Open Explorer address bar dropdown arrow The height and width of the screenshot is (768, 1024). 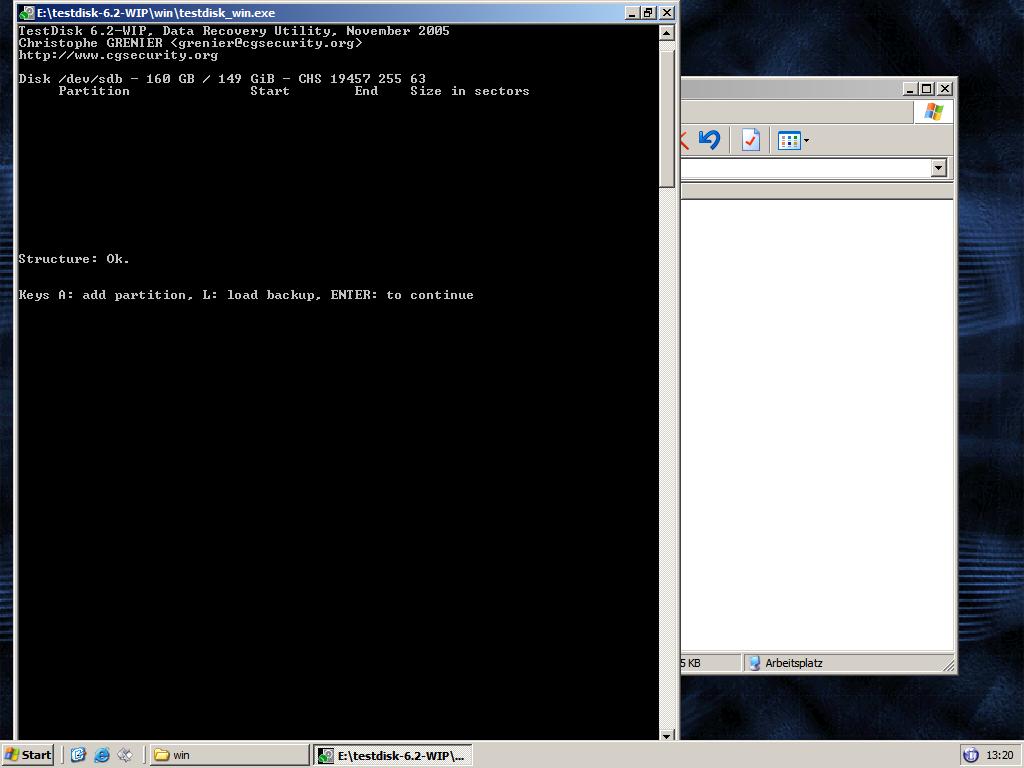[x=938, y=168]
